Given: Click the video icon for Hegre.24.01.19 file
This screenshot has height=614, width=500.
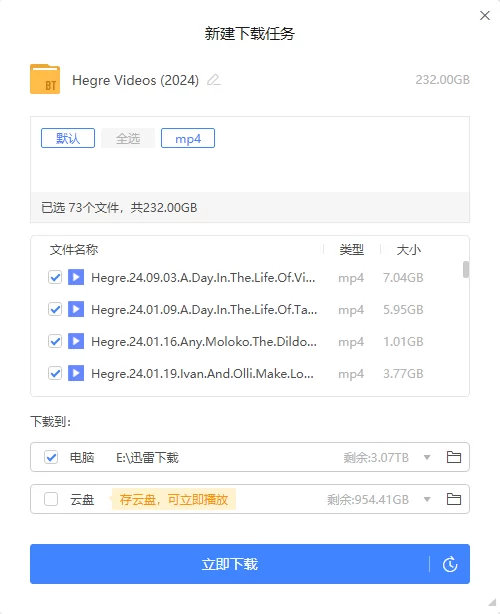Looking at the screenshot, I should 76,373.
